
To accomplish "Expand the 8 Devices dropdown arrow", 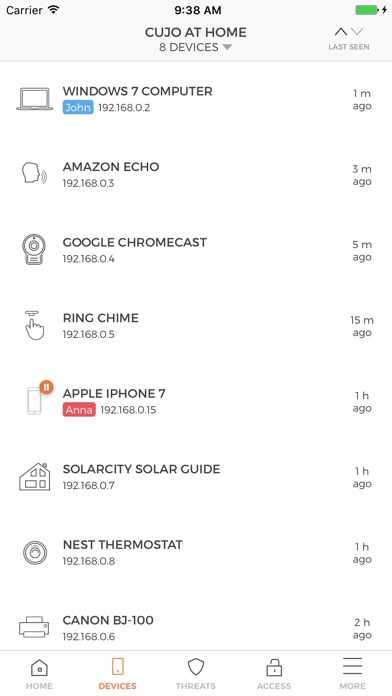I will point(227,47).
